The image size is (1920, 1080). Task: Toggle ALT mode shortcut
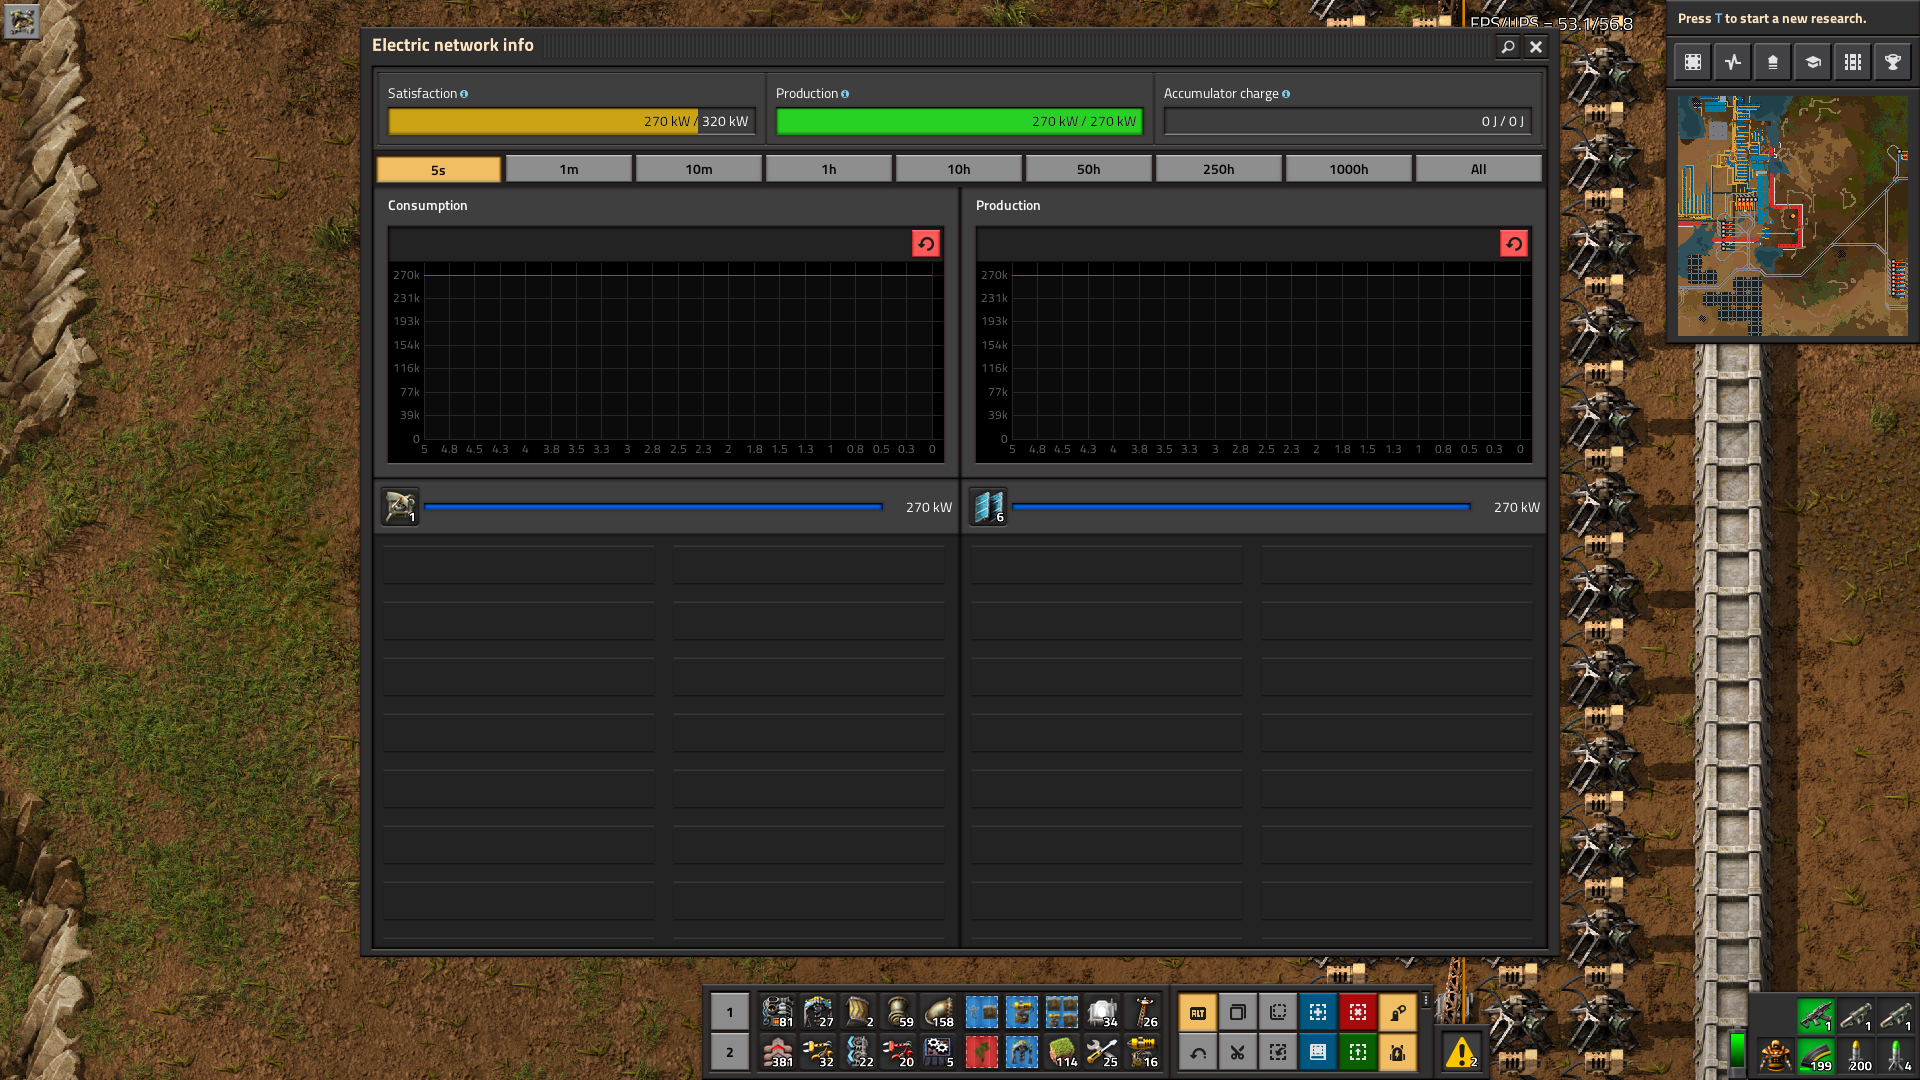(1198, 1013)
